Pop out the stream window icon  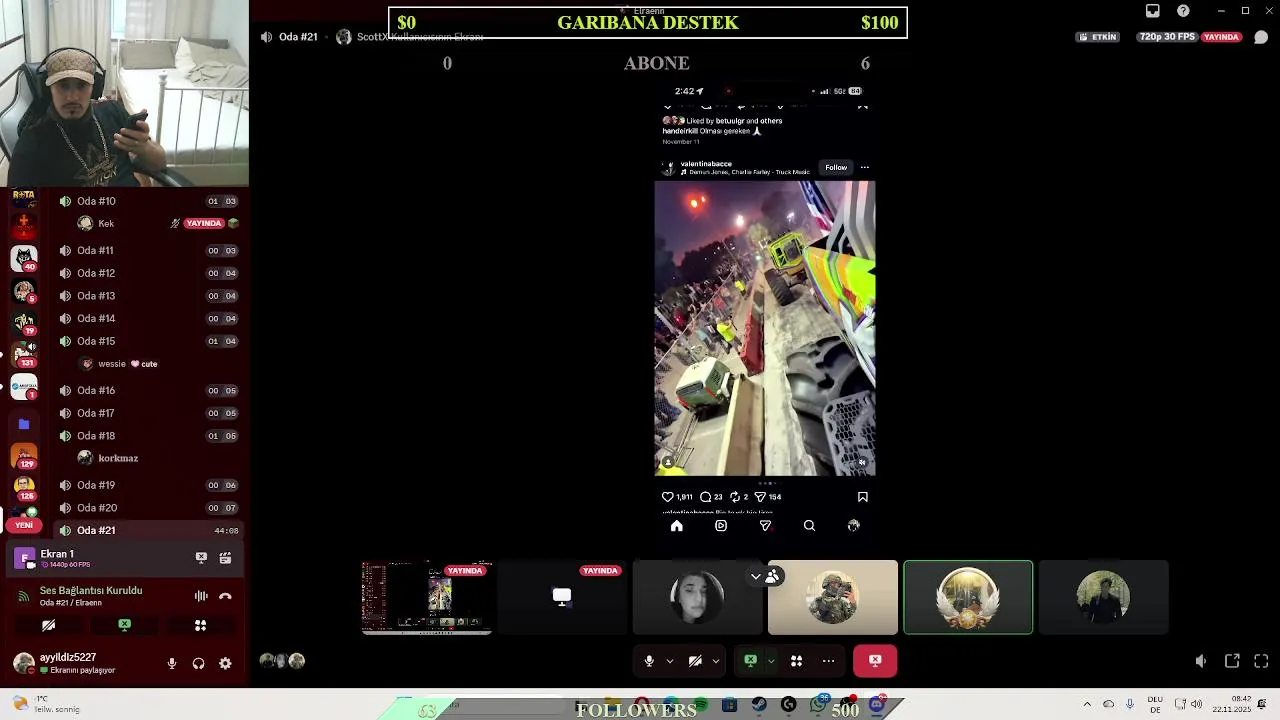point(1232,661)
